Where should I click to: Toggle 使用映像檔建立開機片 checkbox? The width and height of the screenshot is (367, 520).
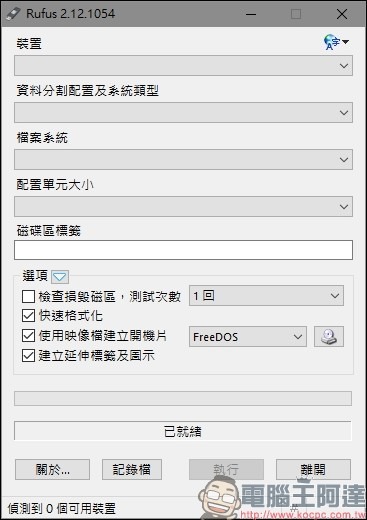[x=28, y=336]
